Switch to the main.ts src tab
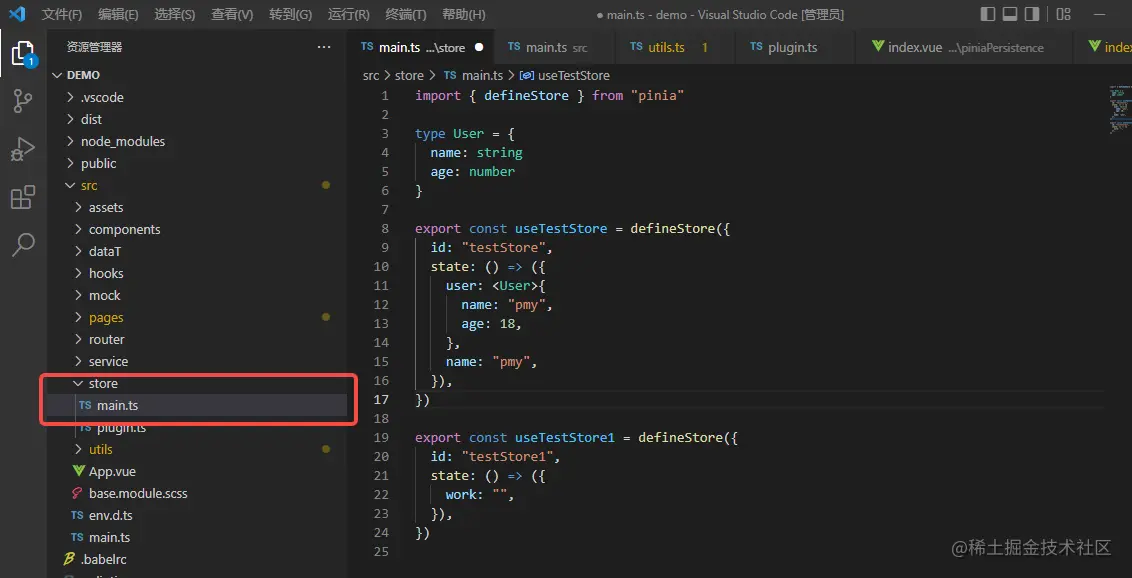Image resolution: width=1132 pixels, height=578 pixels. (x=554, y=47)
